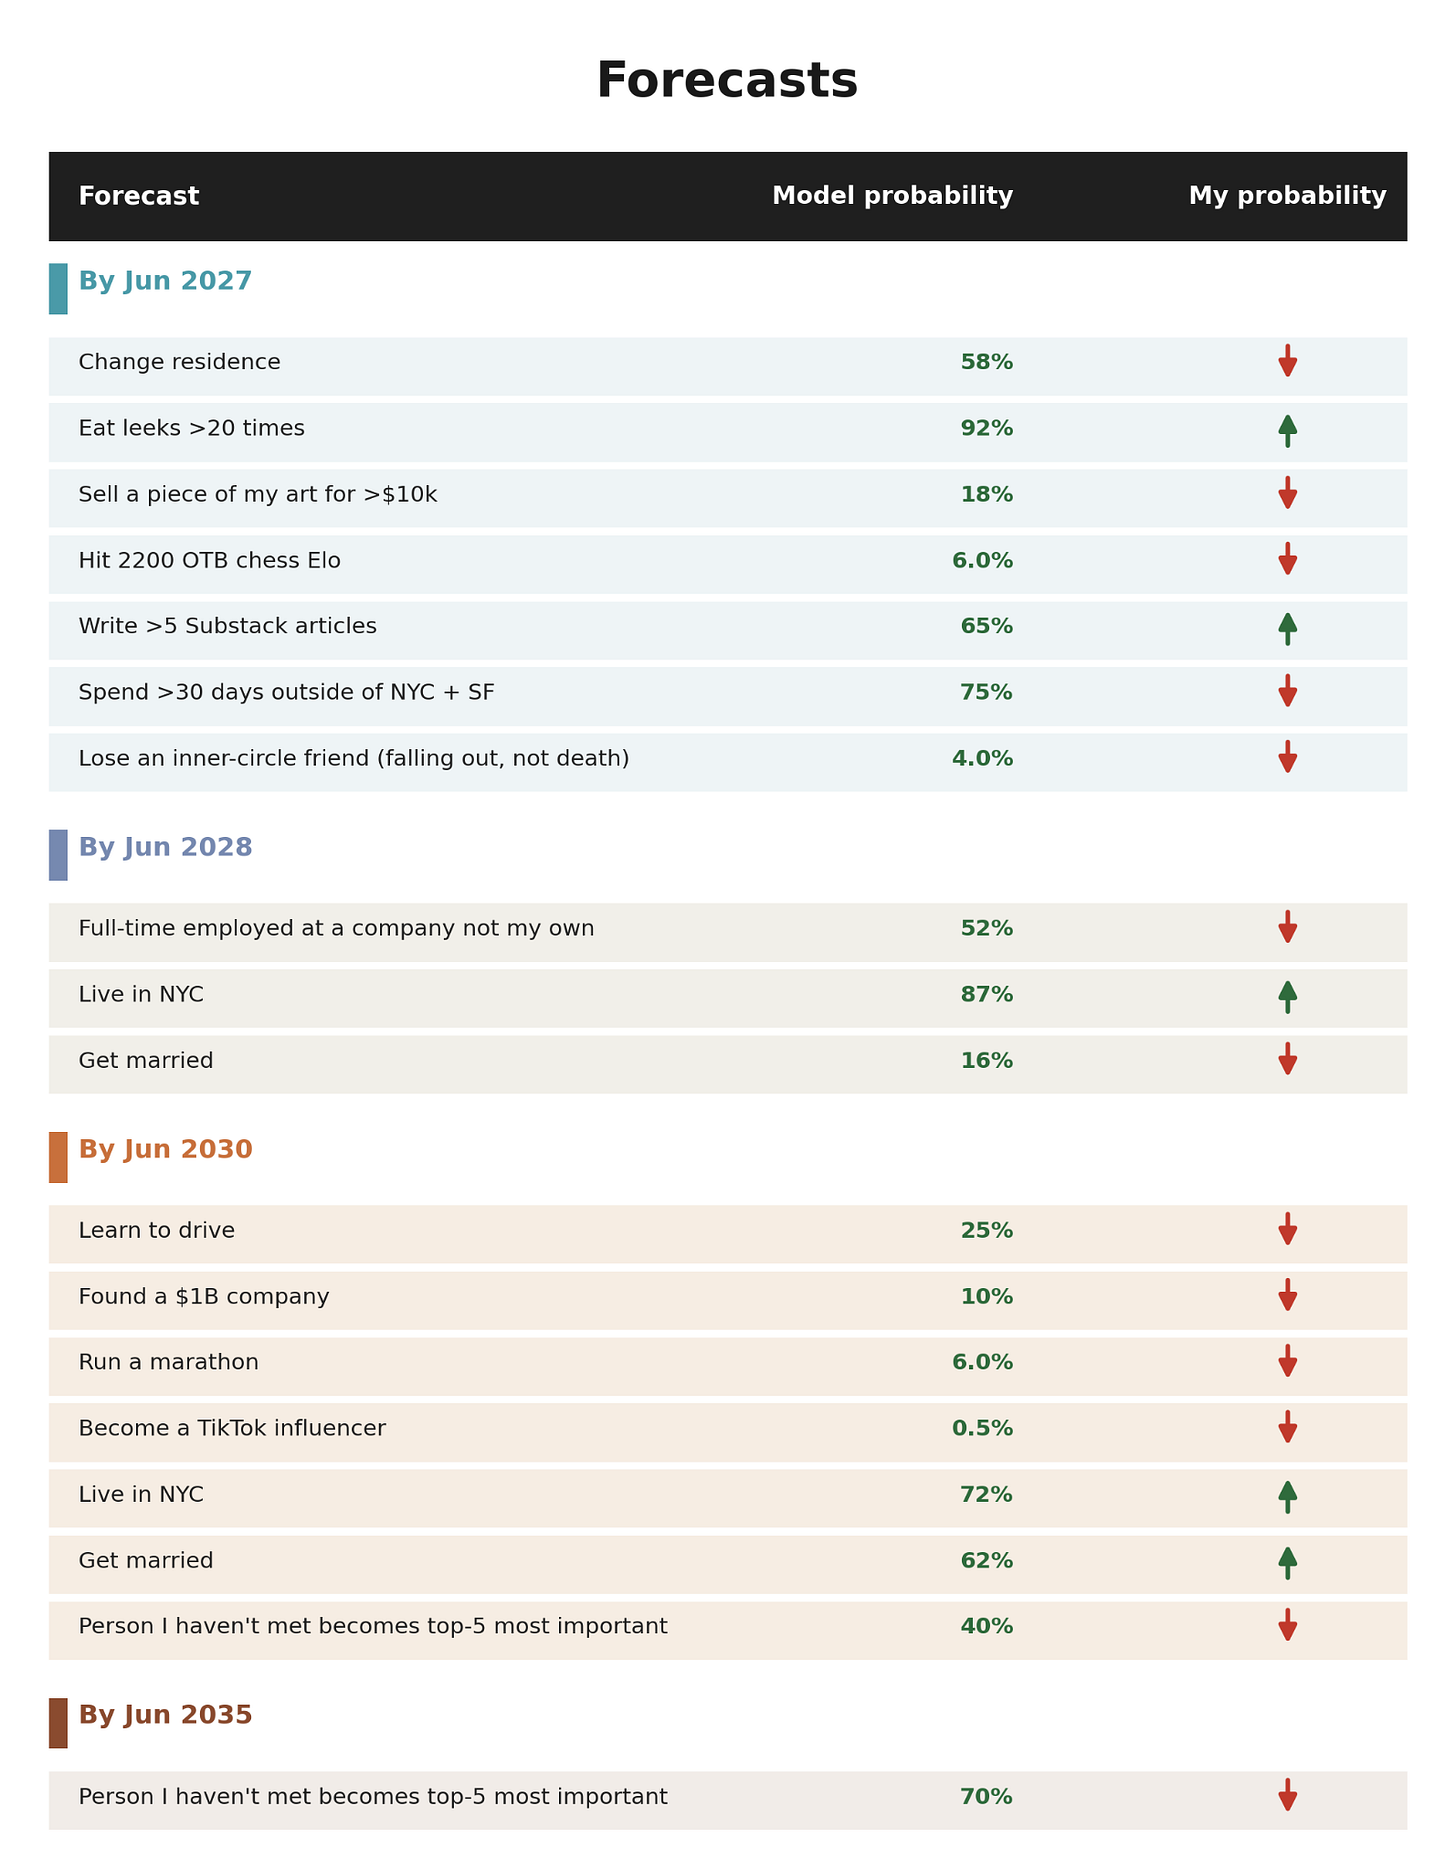Click the green arrow for Write Substack articles
This screenshot has width=1456, height=1871.
pos(1287,628)
